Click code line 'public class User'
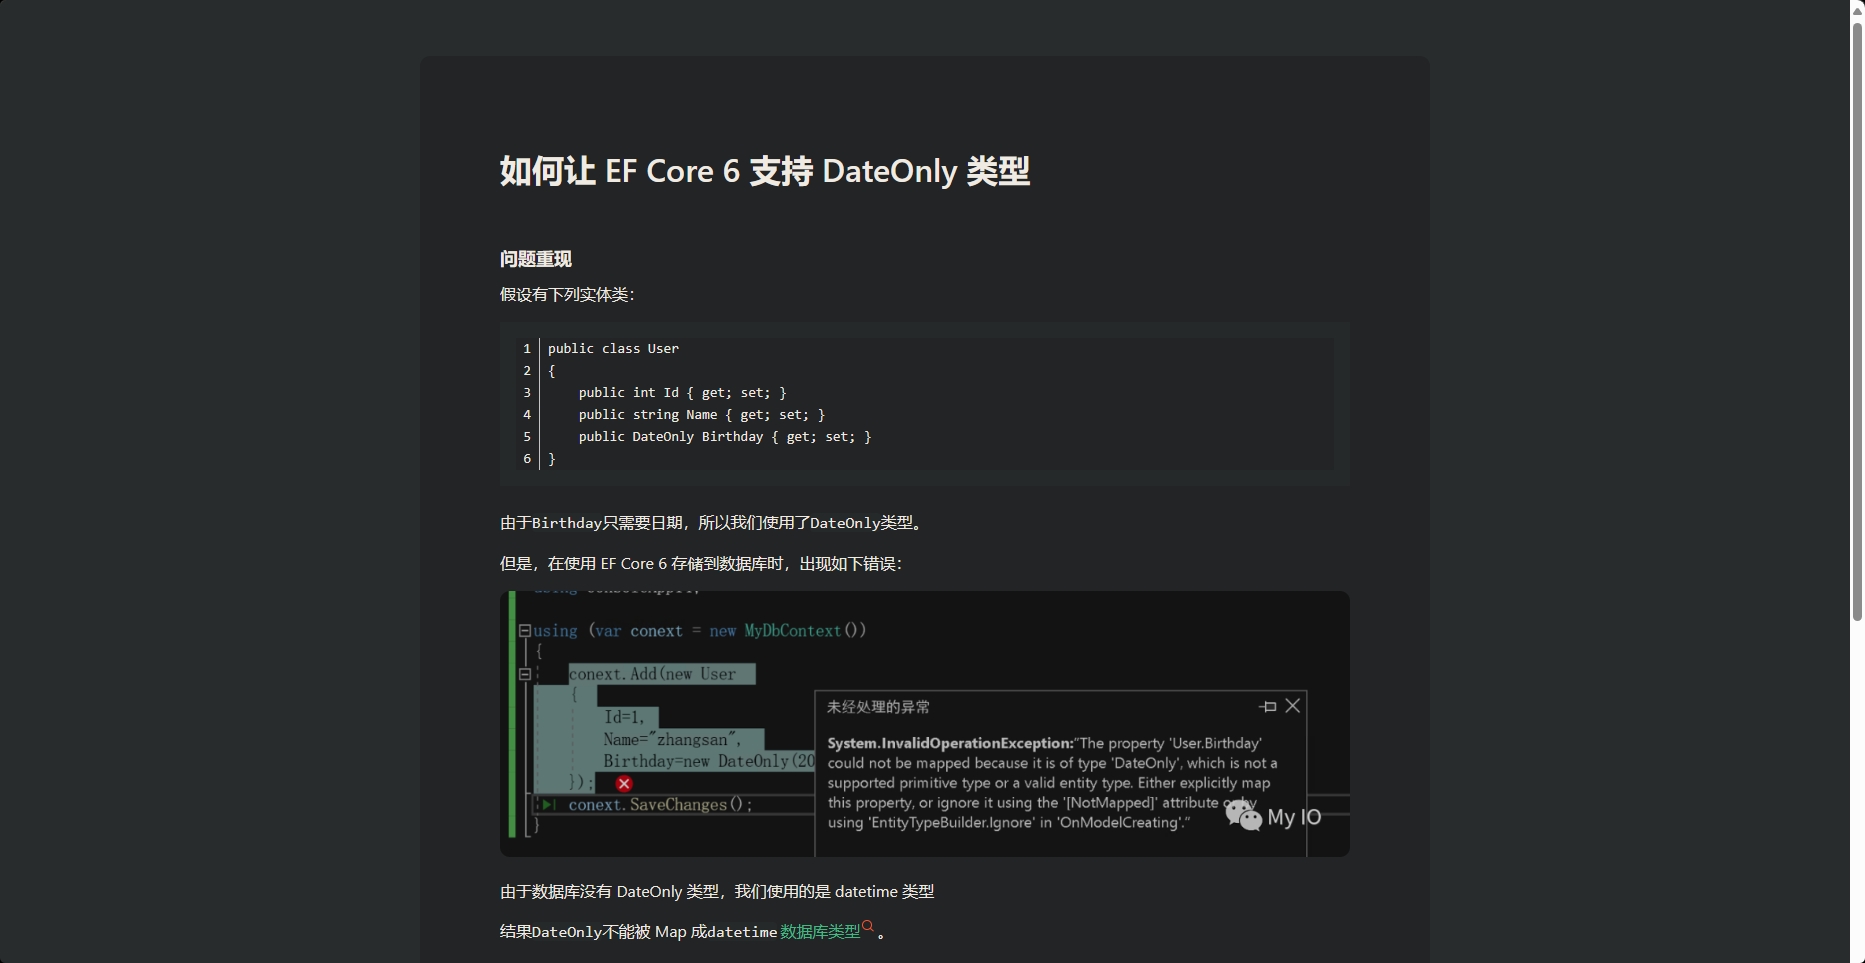Screen dimensions: 1865x963 click(613, 349)
